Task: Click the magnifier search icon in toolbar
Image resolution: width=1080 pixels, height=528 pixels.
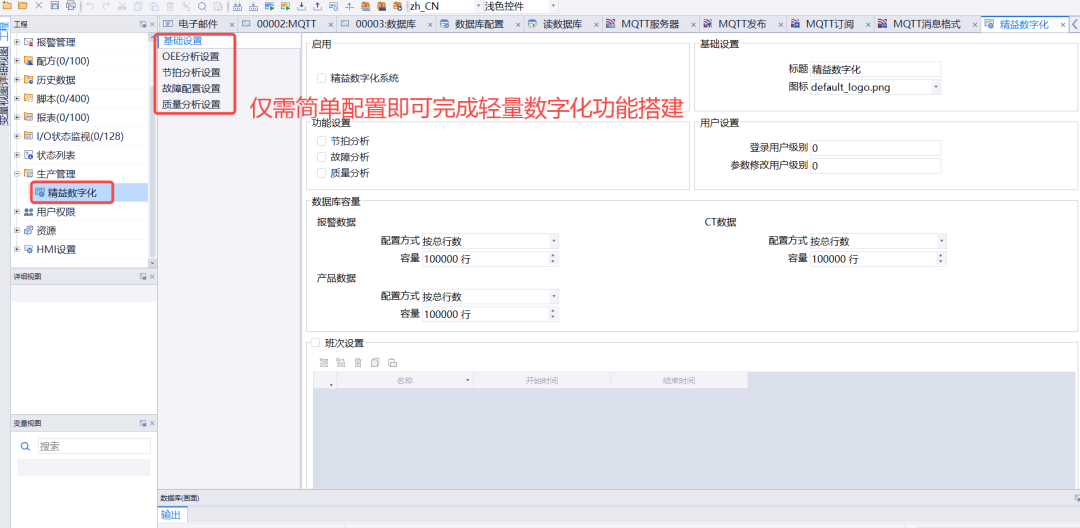Action: [202, 6]
